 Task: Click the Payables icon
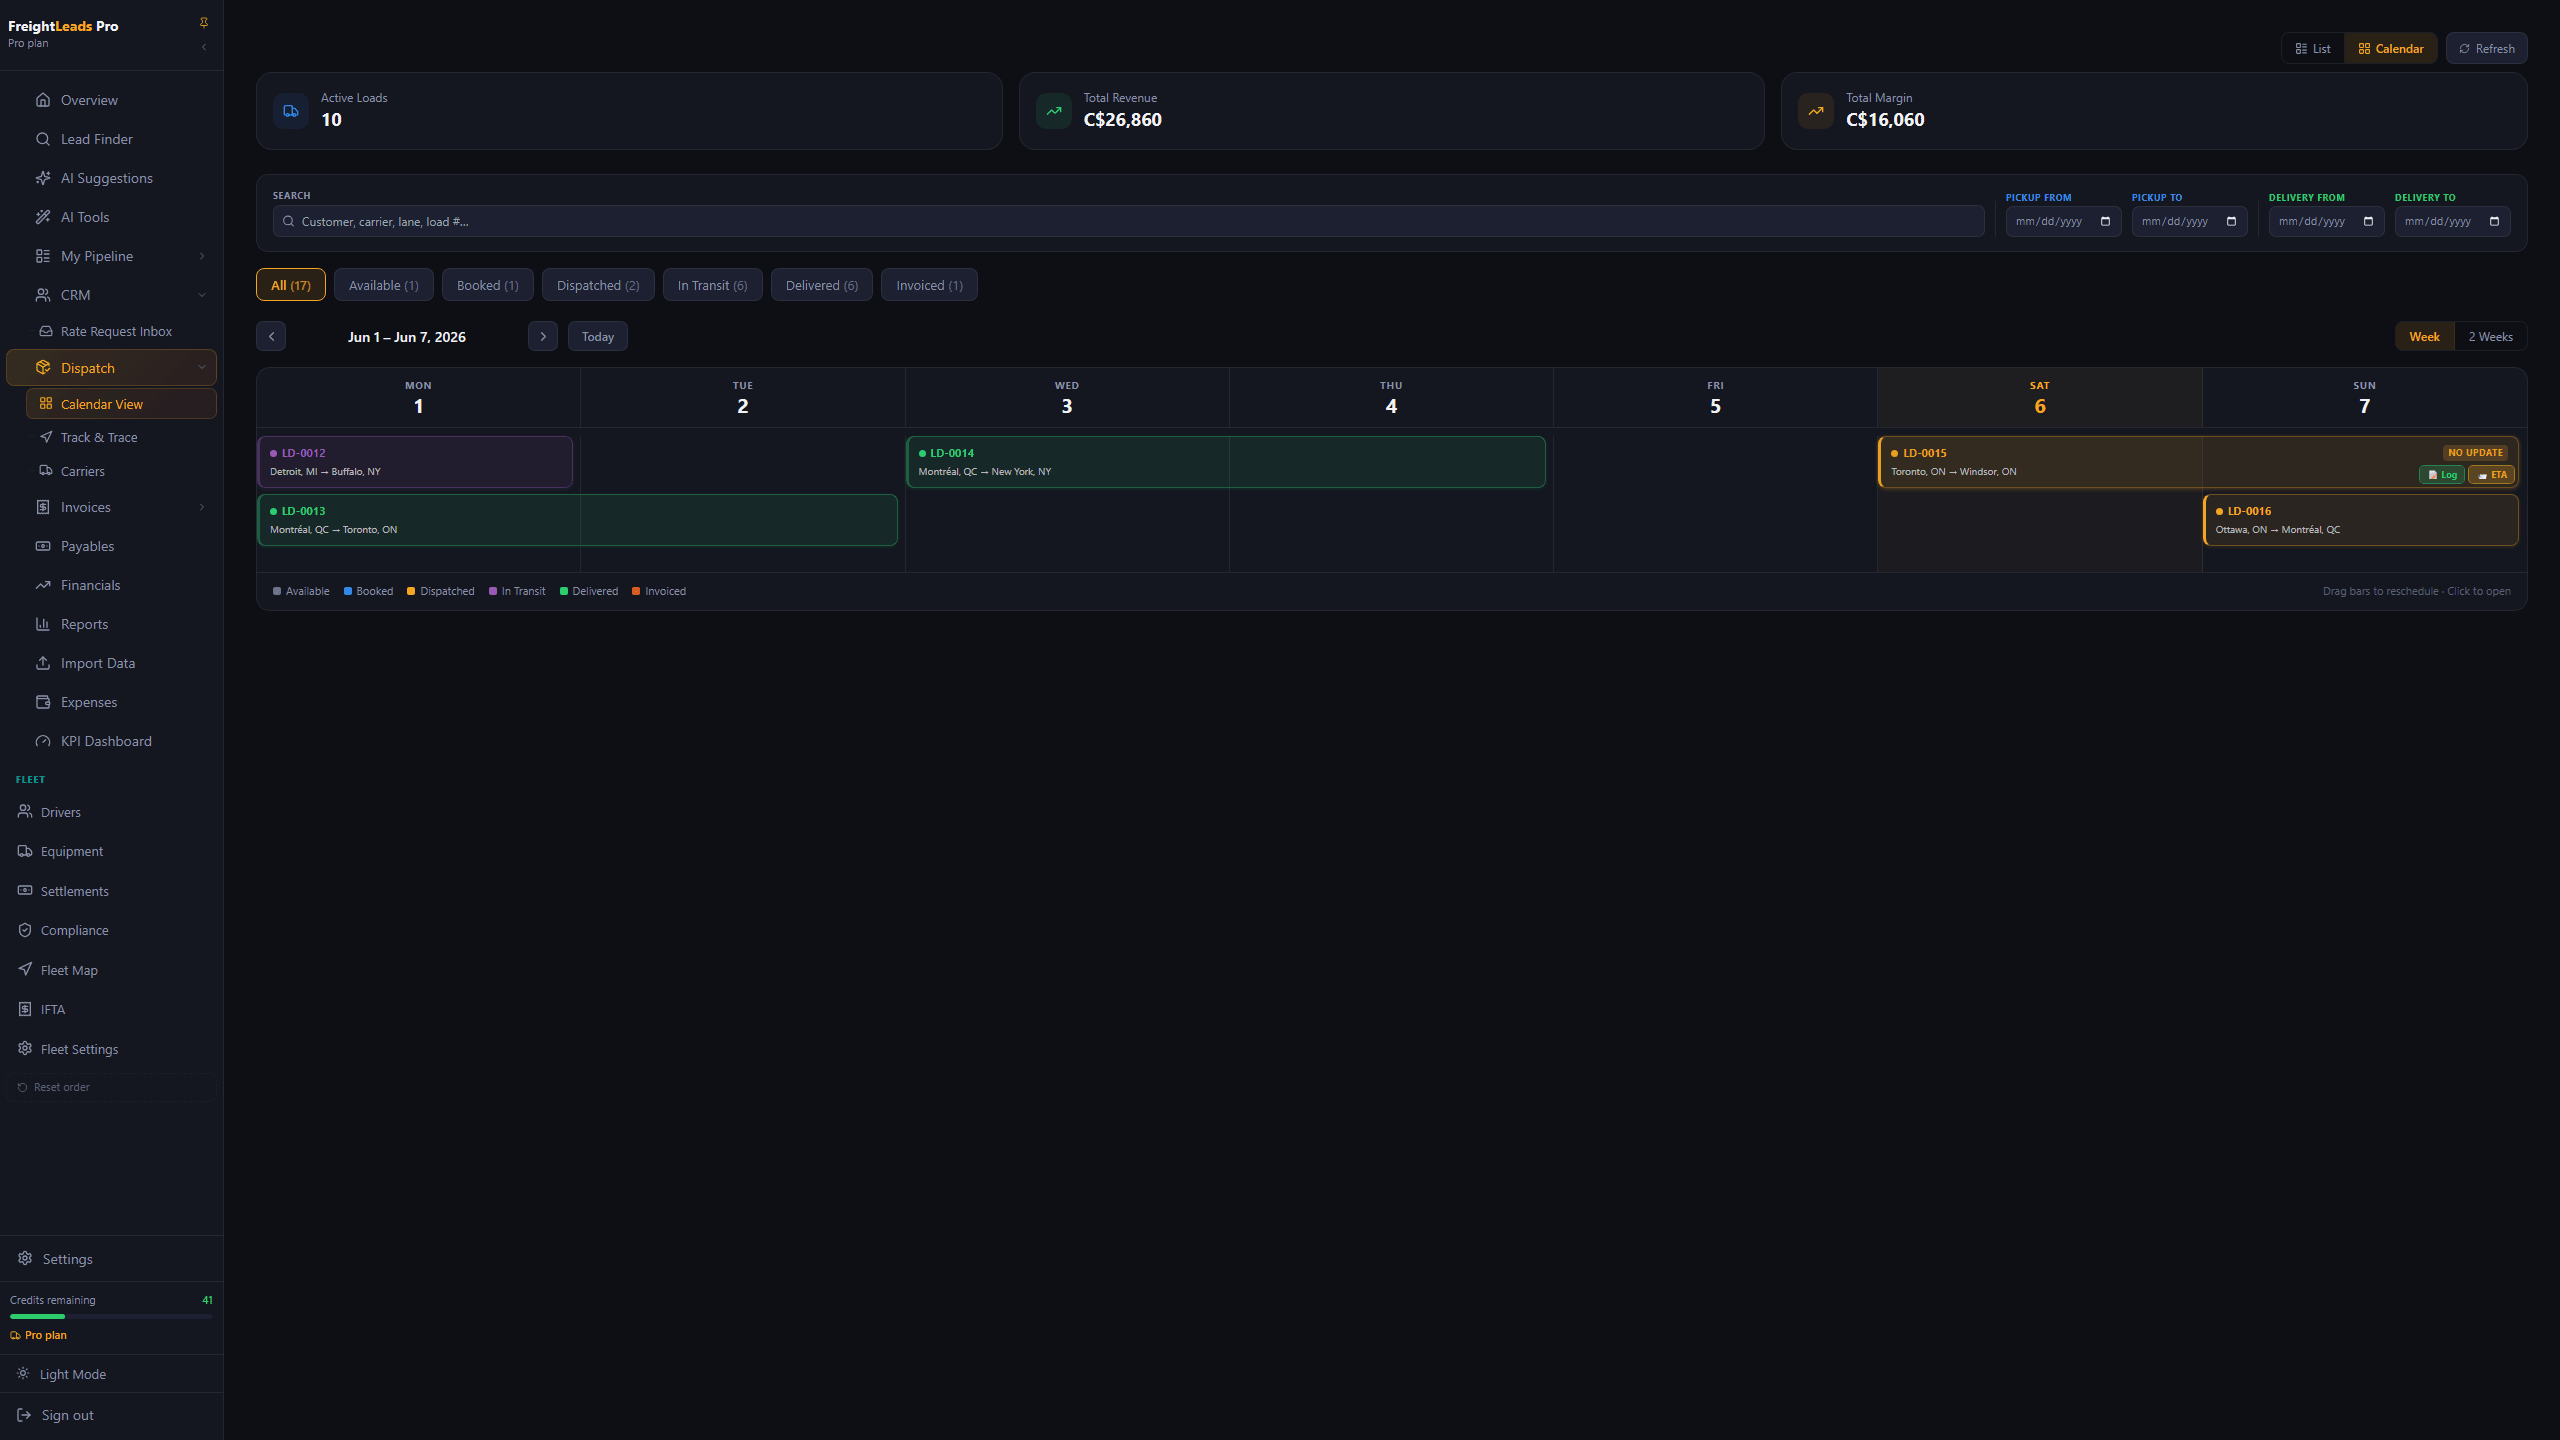coord(43,546)
